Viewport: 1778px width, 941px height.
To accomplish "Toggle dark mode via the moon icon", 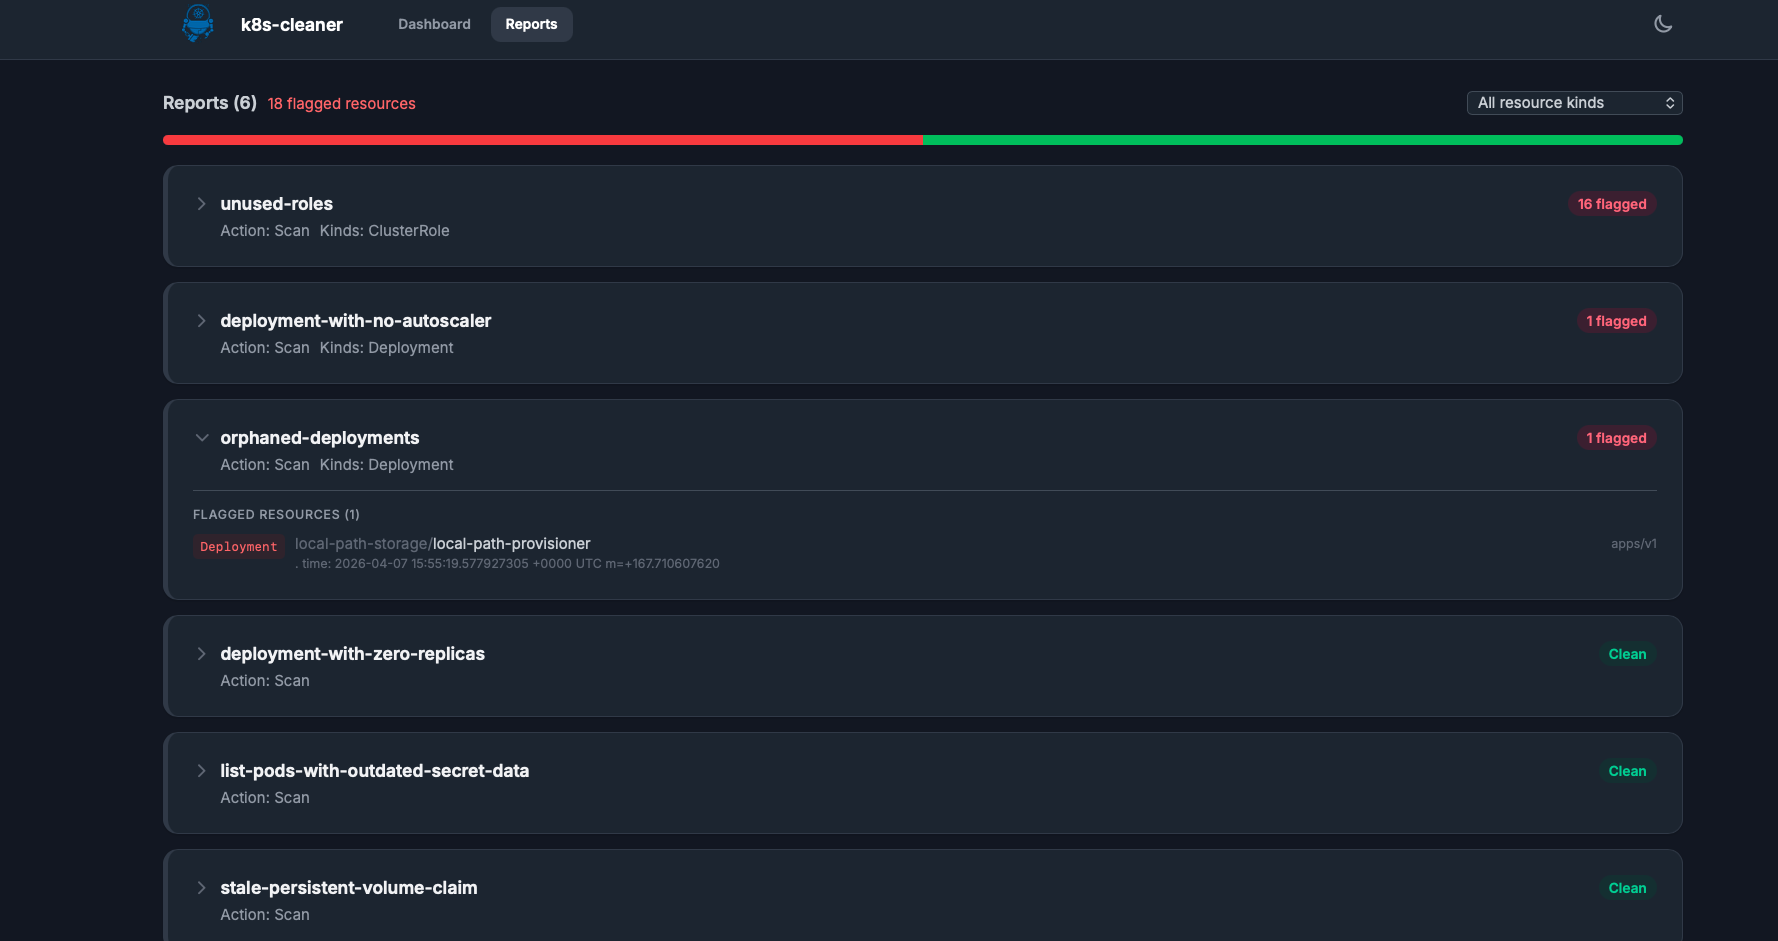I will [1663, 23].
